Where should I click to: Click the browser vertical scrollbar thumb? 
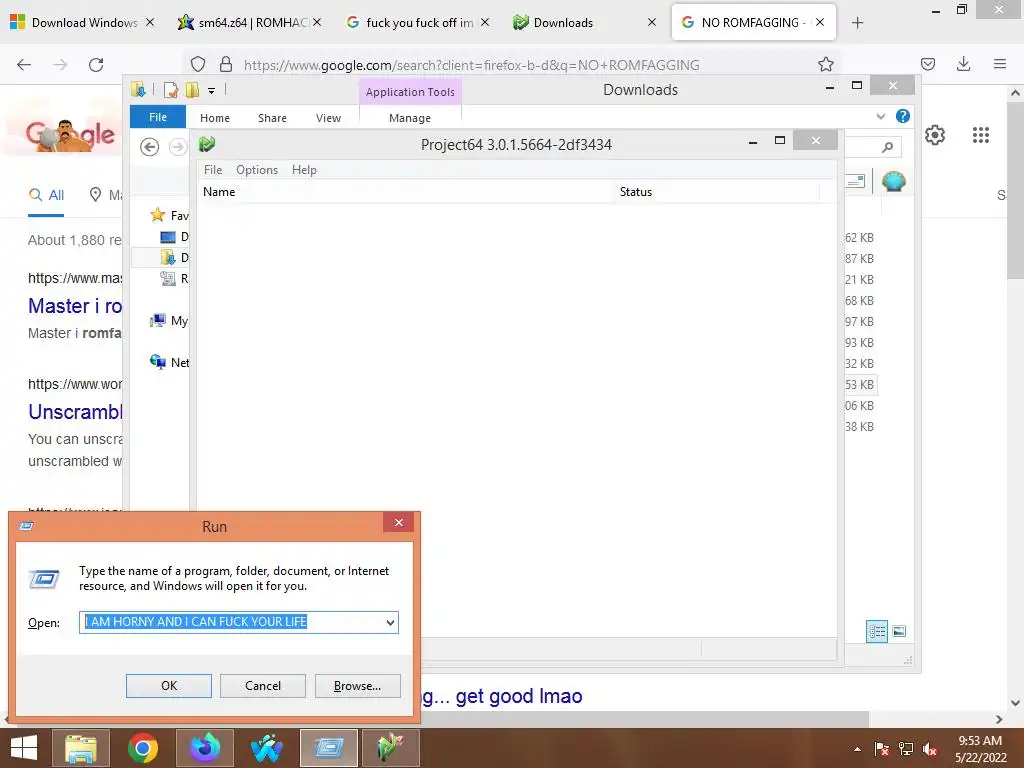point(1015,189)
